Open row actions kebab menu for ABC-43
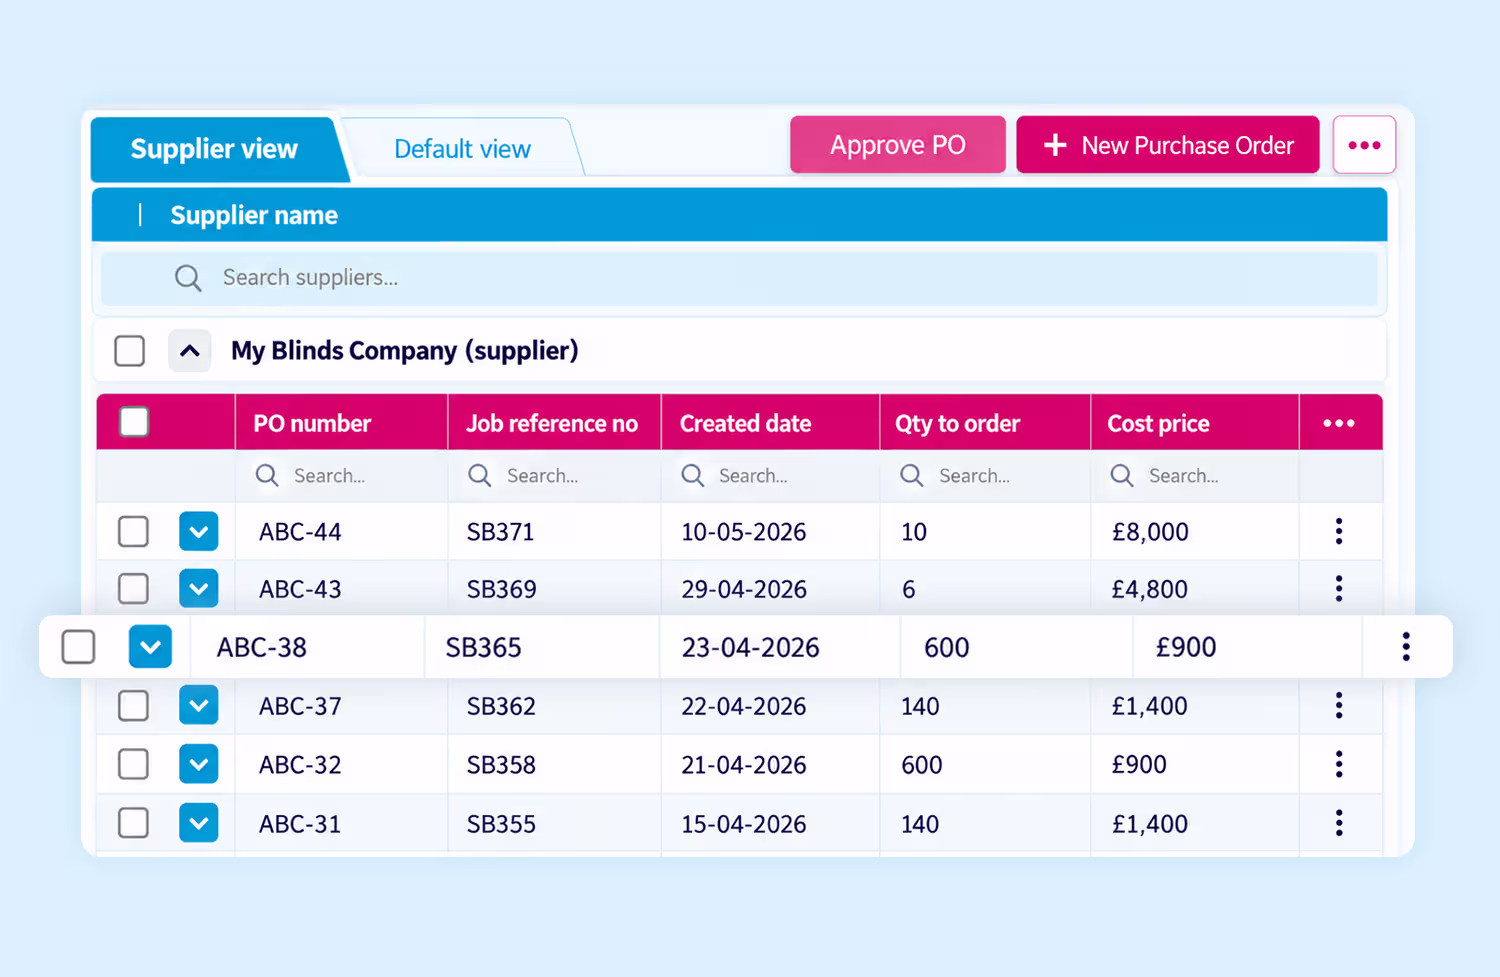The image size is (1500, 977). (1339, 588)
